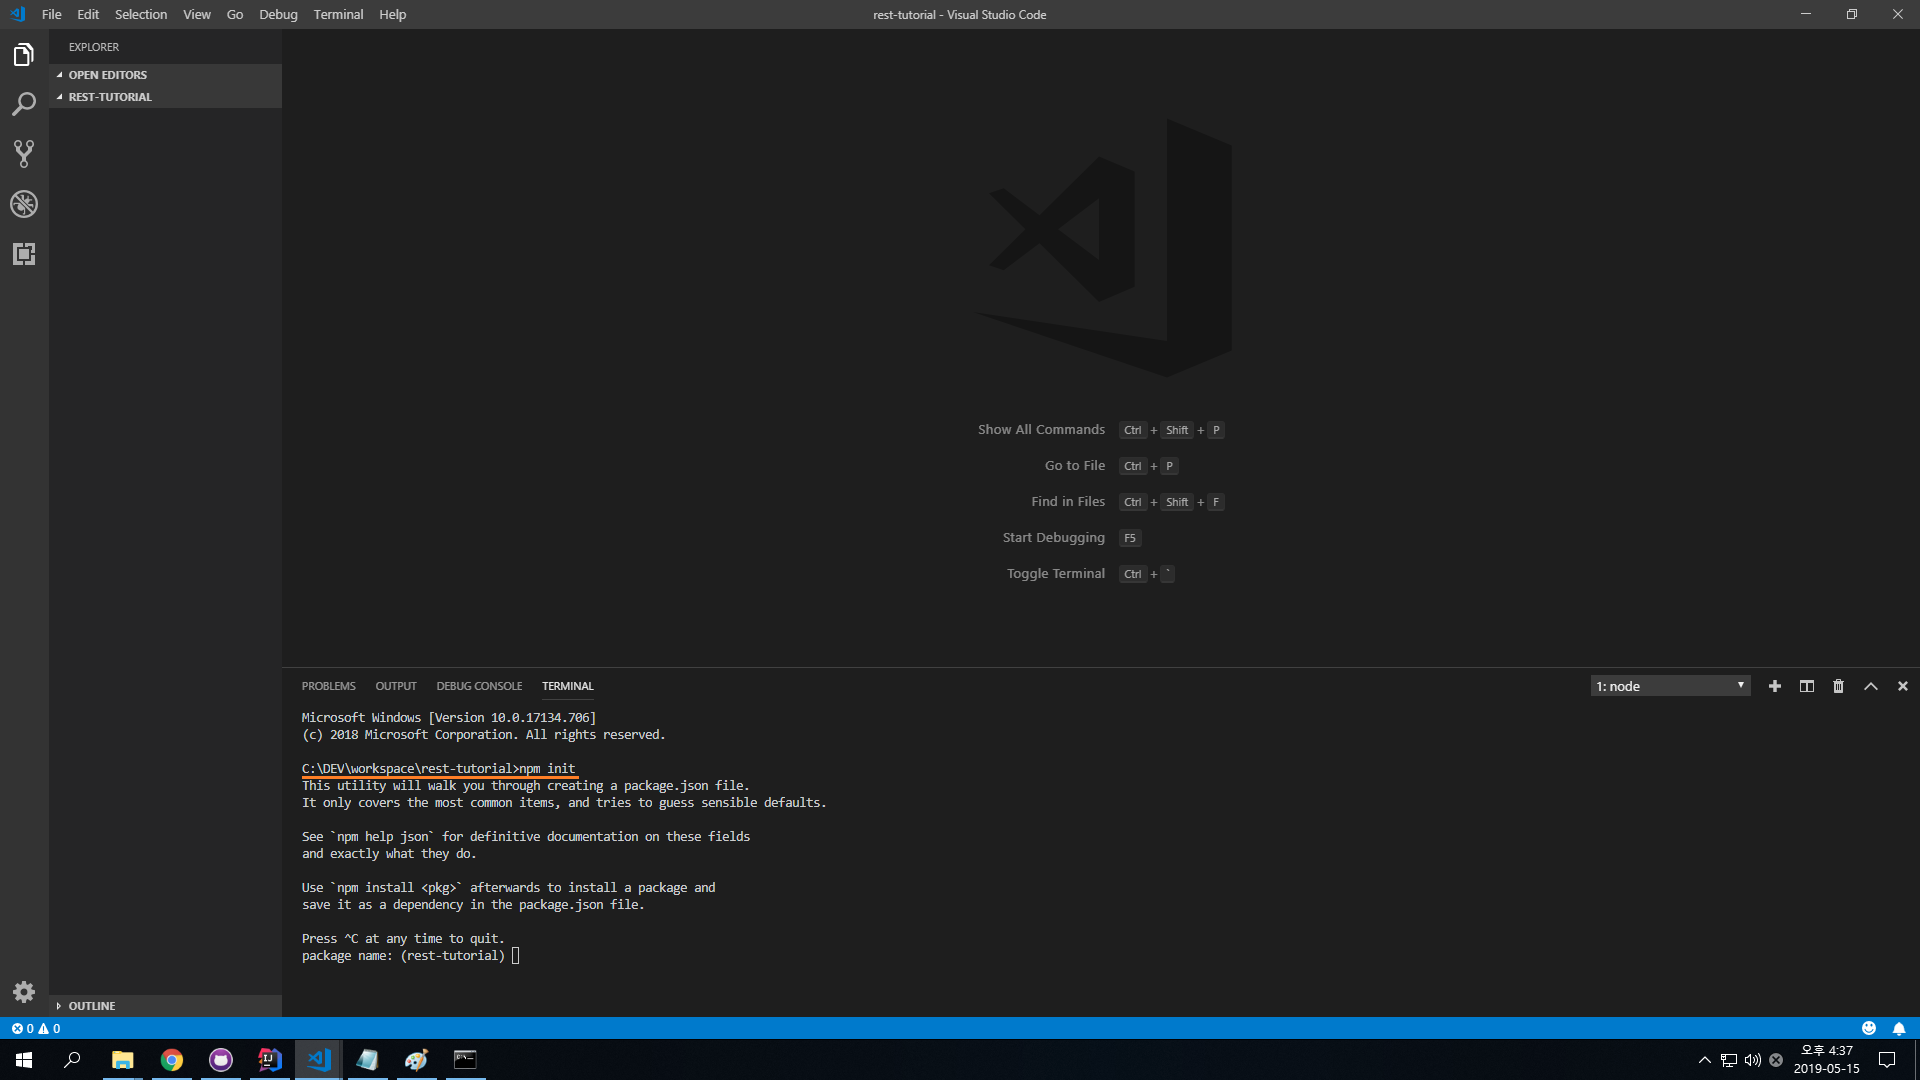The width and height of the screenshot is (1920, 1080).
Task: Maximize the panel size with up chevron
Action: (x=1871, y=686)
